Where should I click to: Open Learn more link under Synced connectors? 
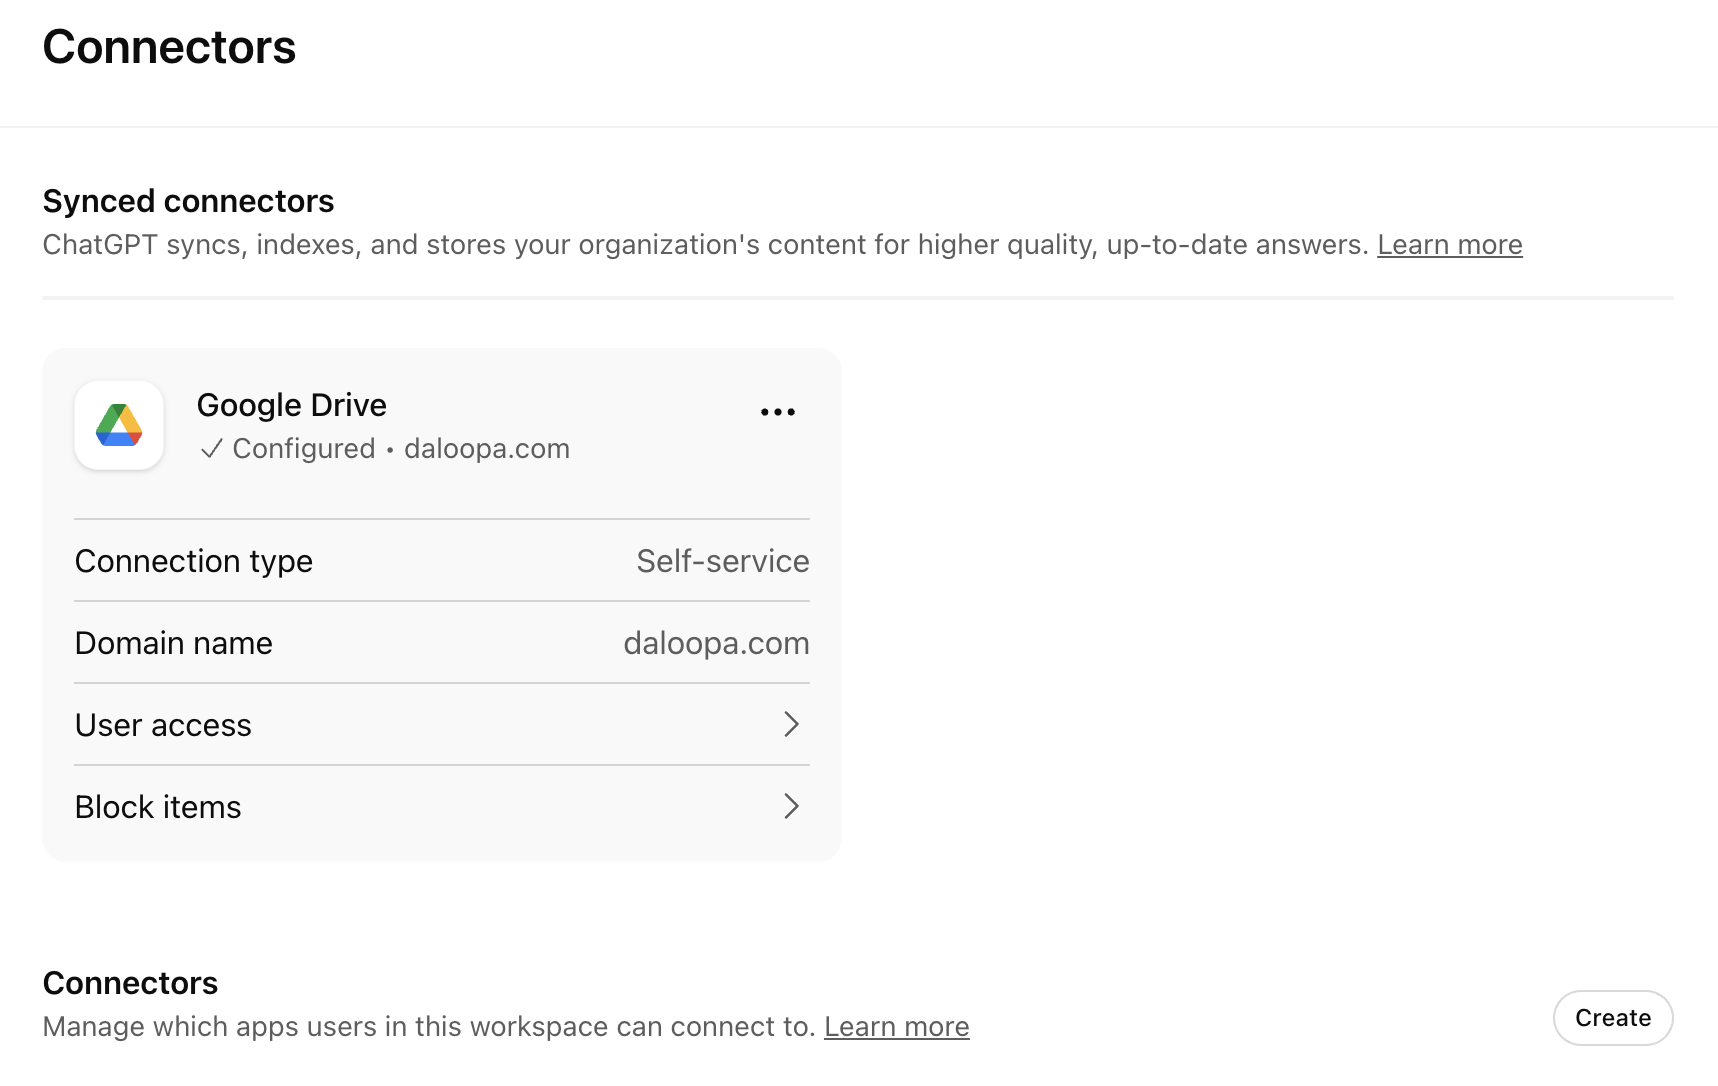1450,245
